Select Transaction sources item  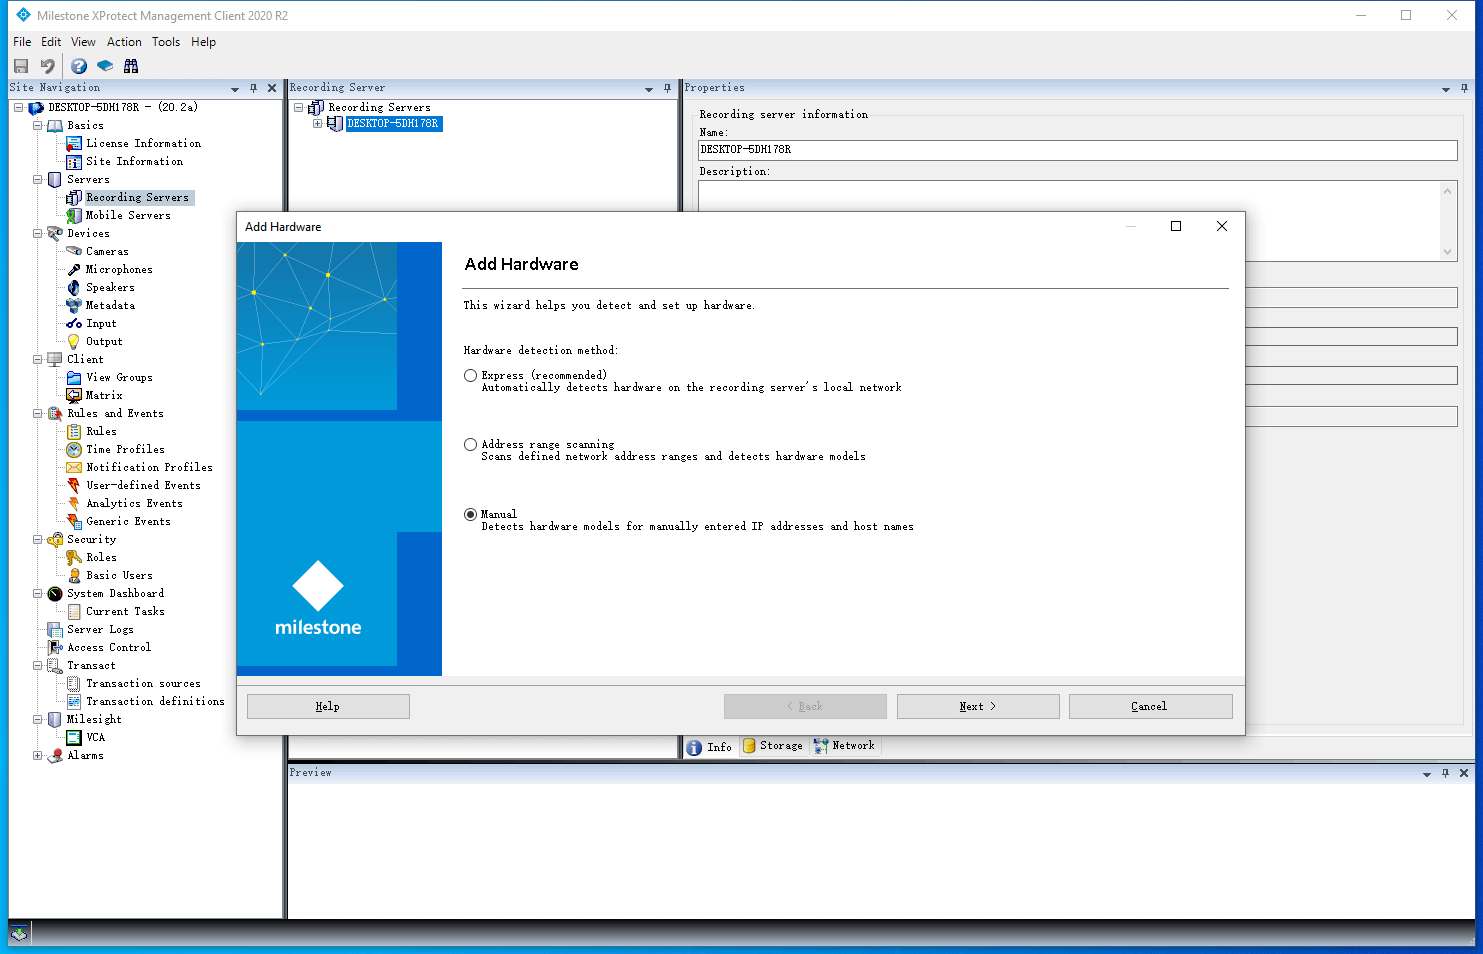[143, 684]
